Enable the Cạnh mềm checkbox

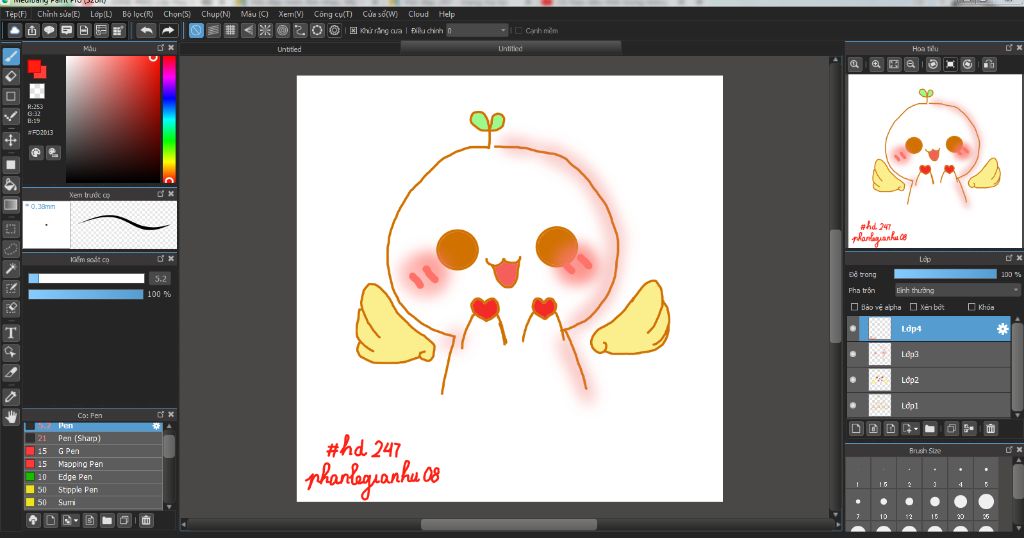pyautogui.click(x=519, y=31)
